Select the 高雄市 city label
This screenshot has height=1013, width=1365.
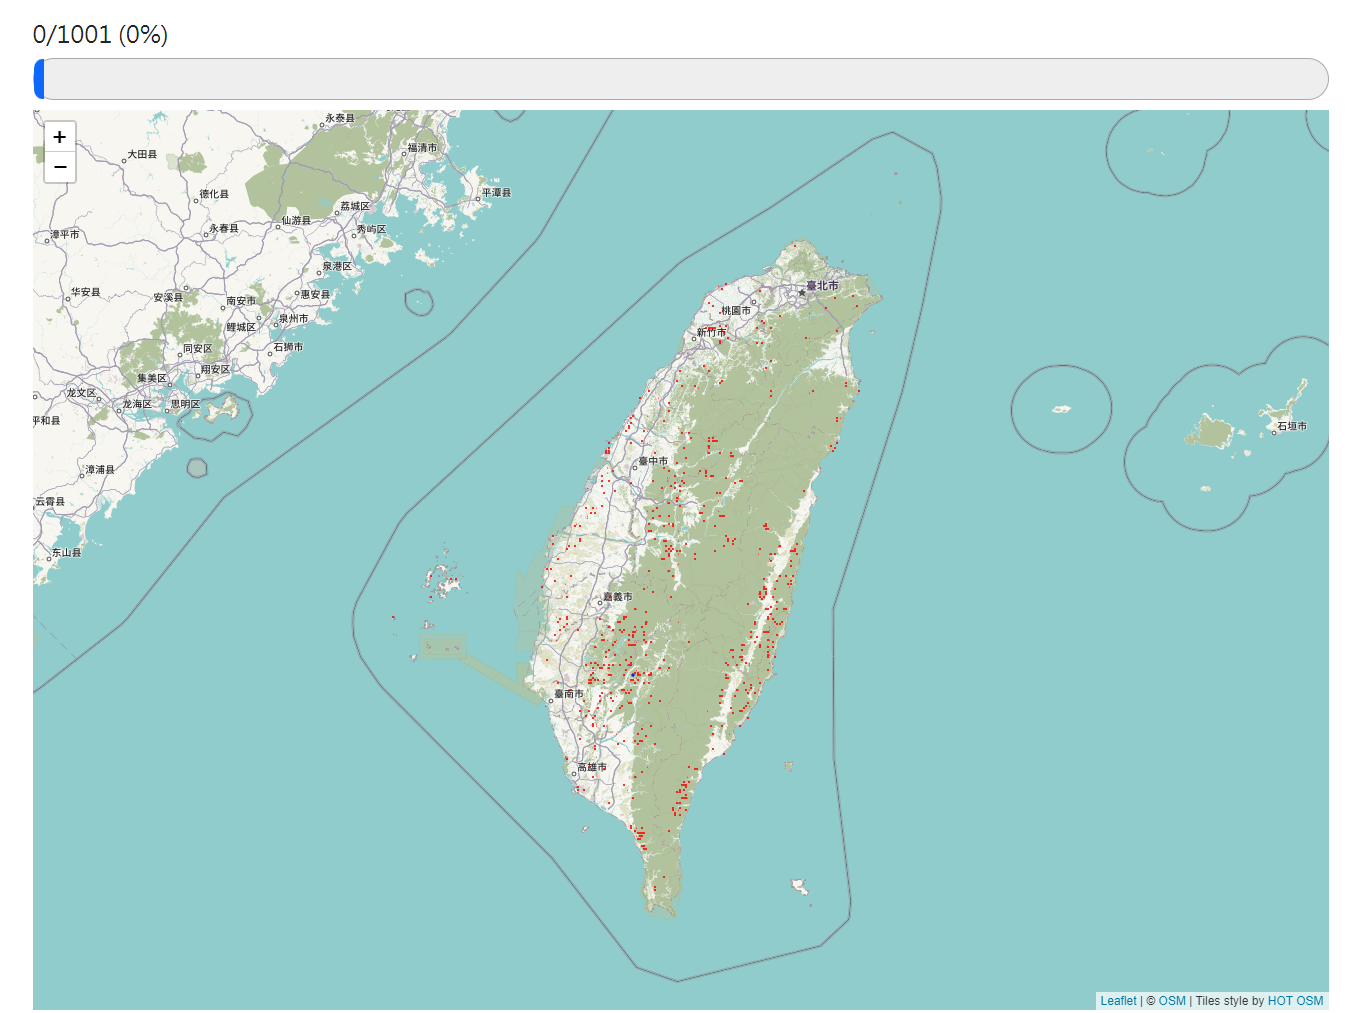coord(592,767)
